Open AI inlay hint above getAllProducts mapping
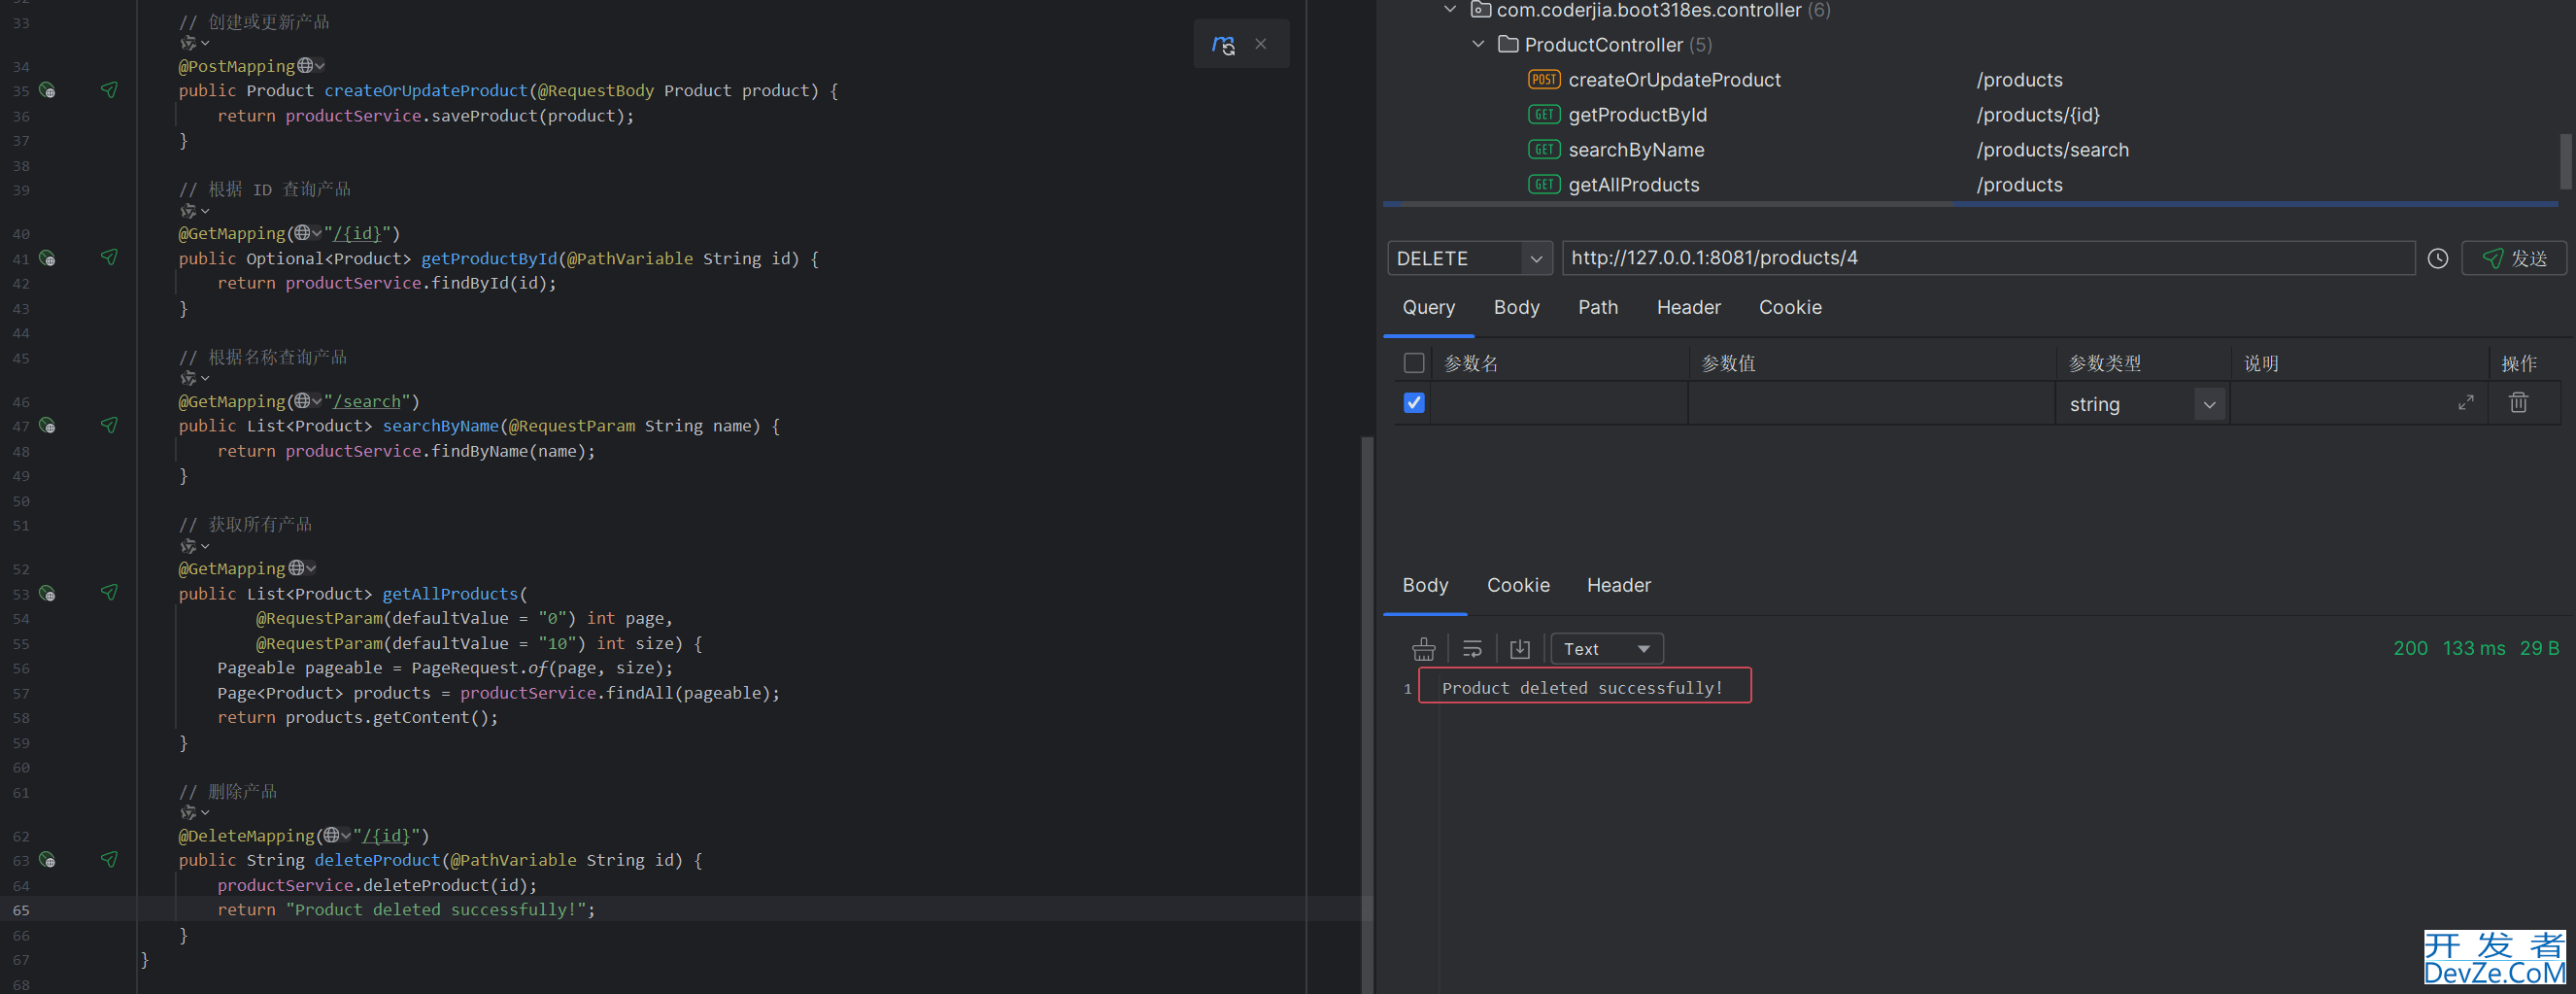 tap(194, 546)
